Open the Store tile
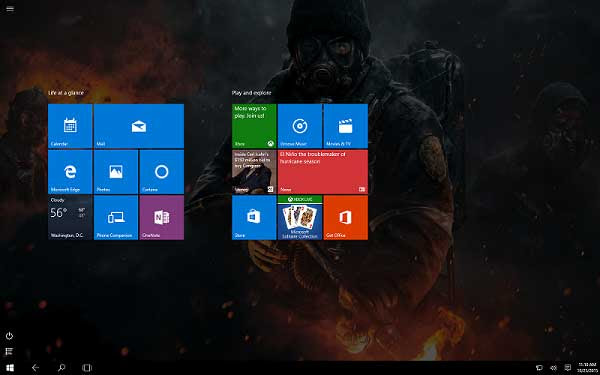This screenshot has width=600, height=375. point(254,218)
